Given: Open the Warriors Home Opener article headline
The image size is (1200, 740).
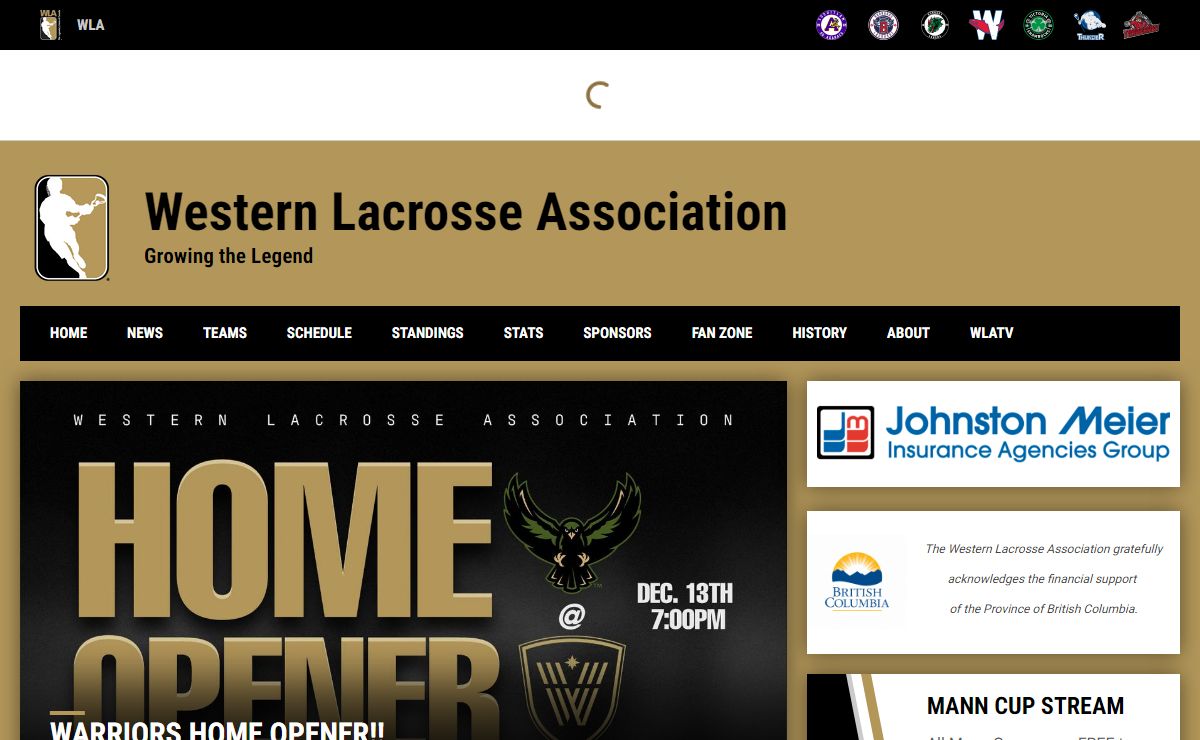Looking at the screenshot, I should [x=217, y=730].
